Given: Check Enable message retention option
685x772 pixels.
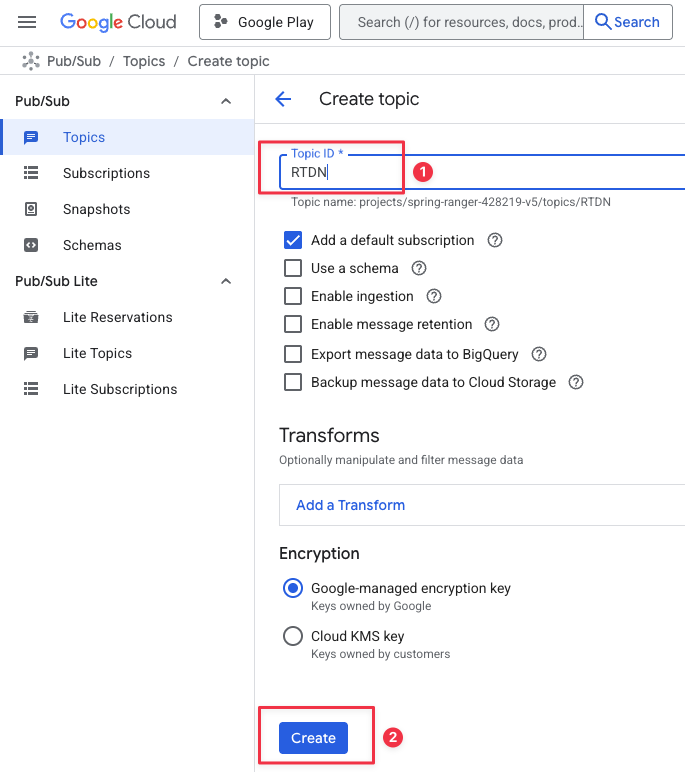Looking at the screenshot, I should pyautogui.click(x=293, y=324).
